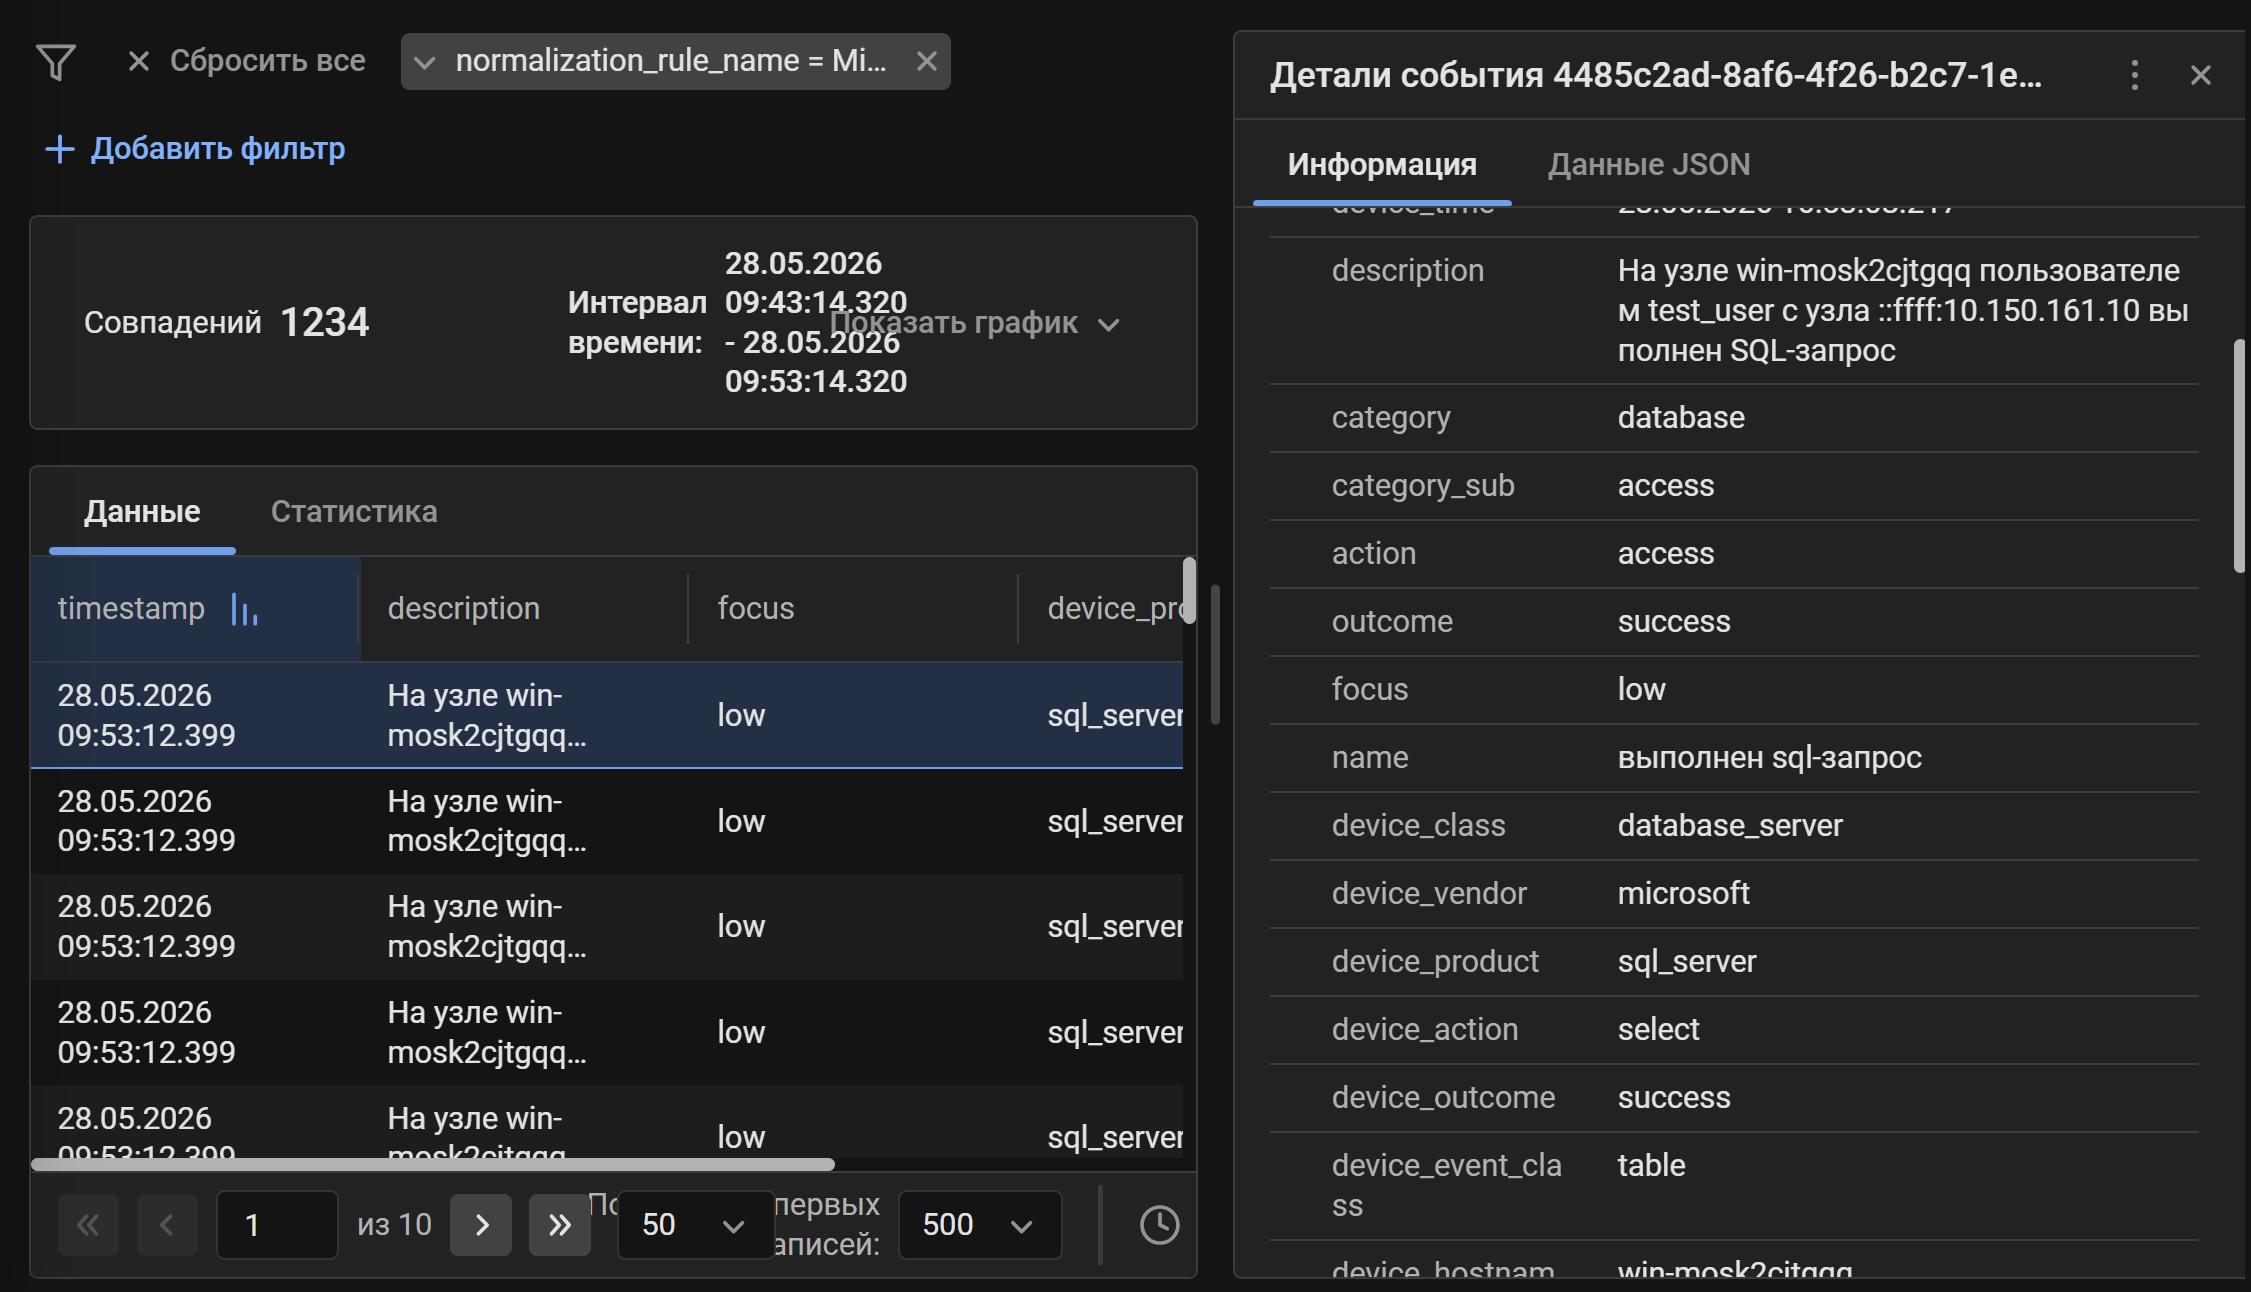Click the sort bars icon in timestamp header
The image size is (2251, 1292).
[x=245, y=609]
